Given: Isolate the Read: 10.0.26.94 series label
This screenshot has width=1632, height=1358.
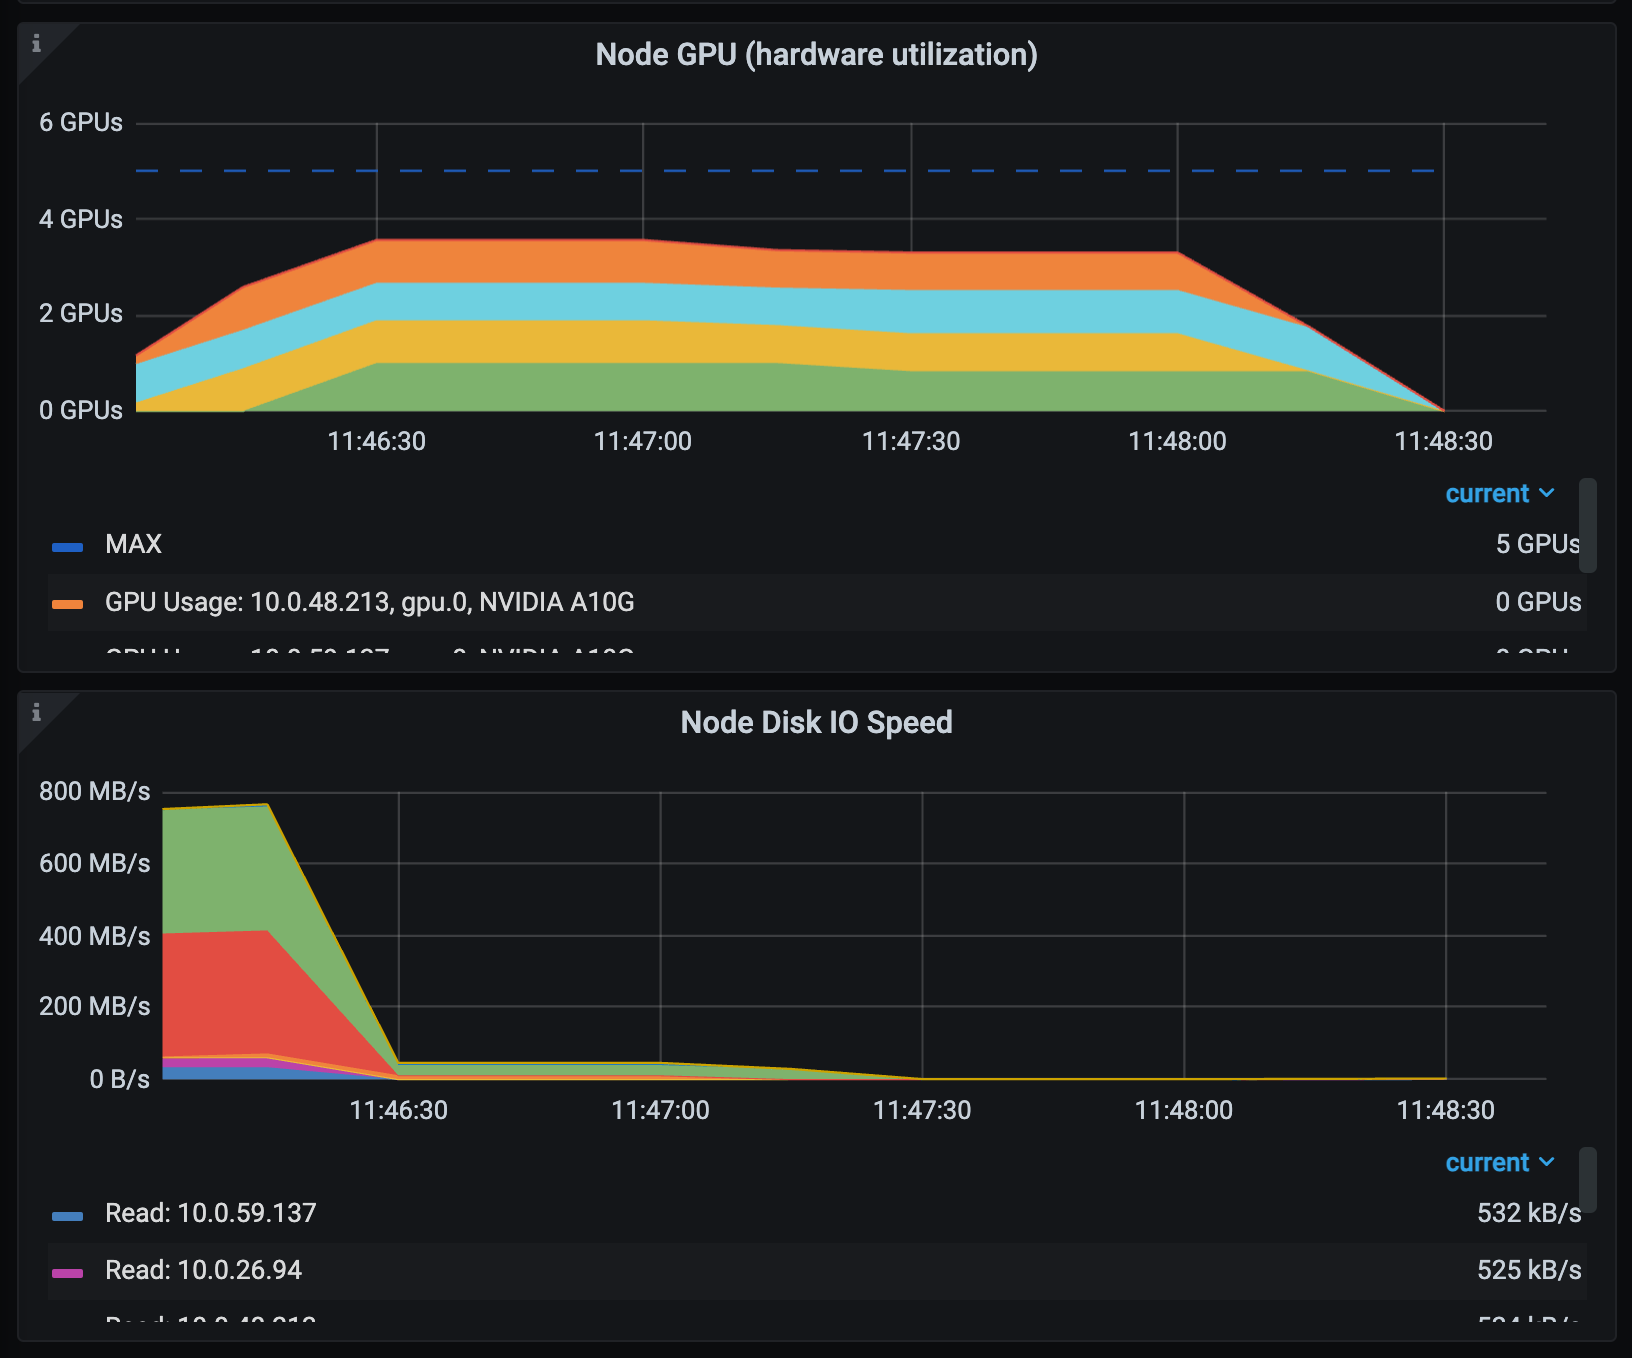Looking at the screenshot, I should (x=203, y=1270).
